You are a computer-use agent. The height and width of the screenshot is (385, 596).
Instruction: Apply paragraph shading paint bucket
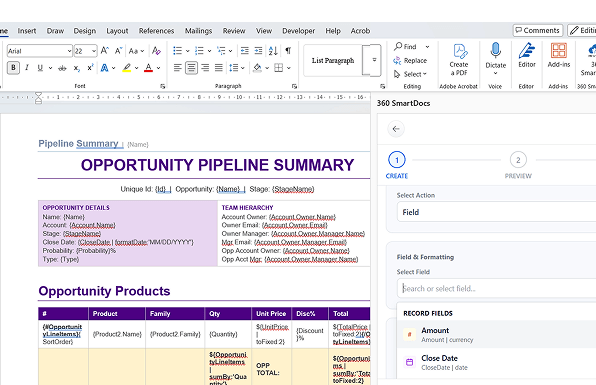pyautogui.click(x=257, y=68)
